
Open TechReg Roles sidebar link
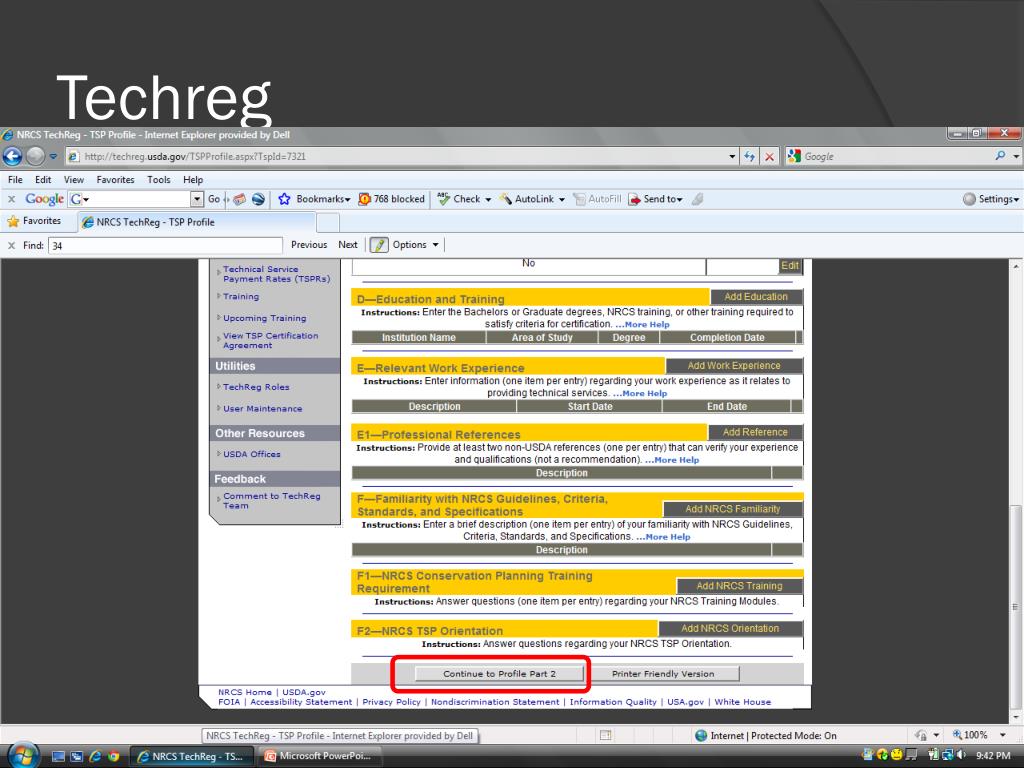256,387
